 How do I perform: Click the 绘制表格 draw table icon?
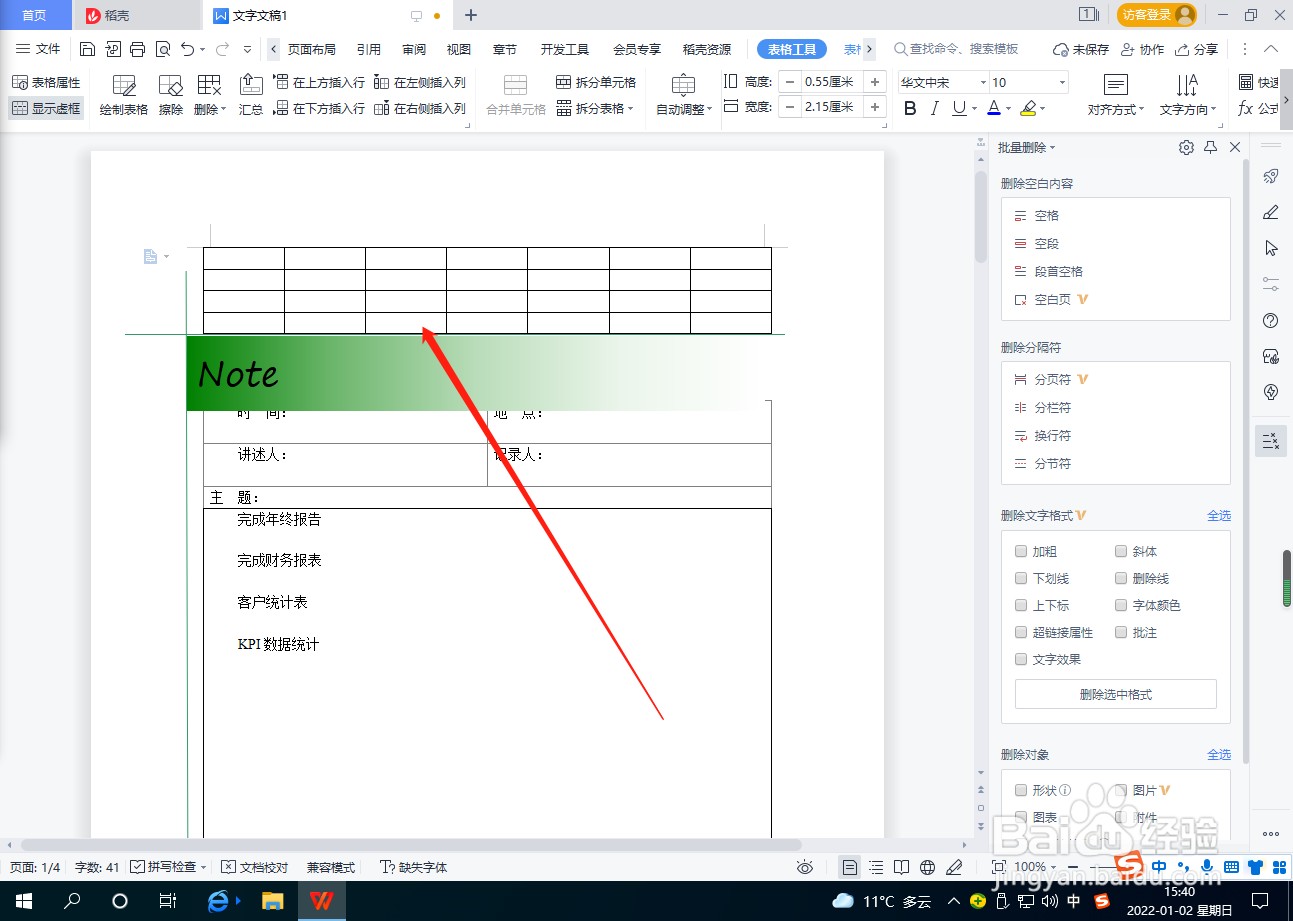122,95
